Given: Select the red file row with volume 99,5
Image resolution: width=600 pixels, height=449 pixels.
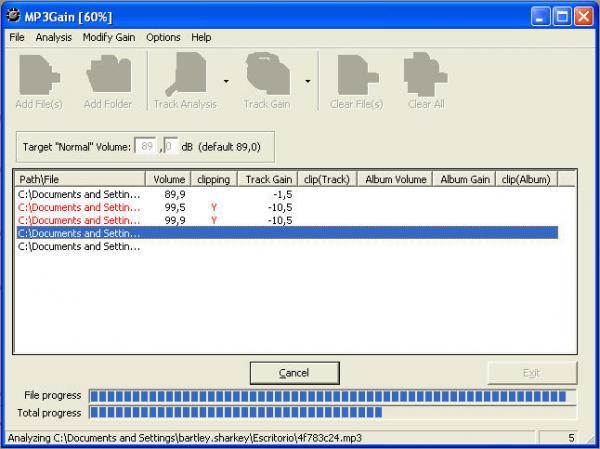Looking at the screenshot, I should coord(287,207).
